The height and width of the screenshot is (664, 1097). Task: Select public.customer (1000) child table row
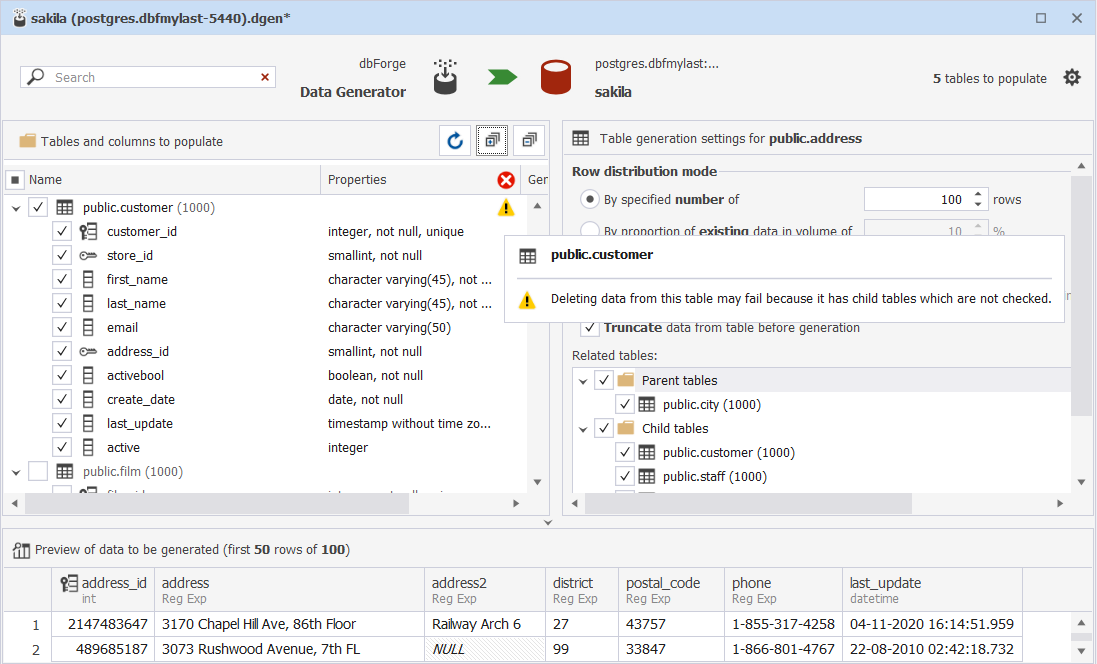(x=821, y=453)
